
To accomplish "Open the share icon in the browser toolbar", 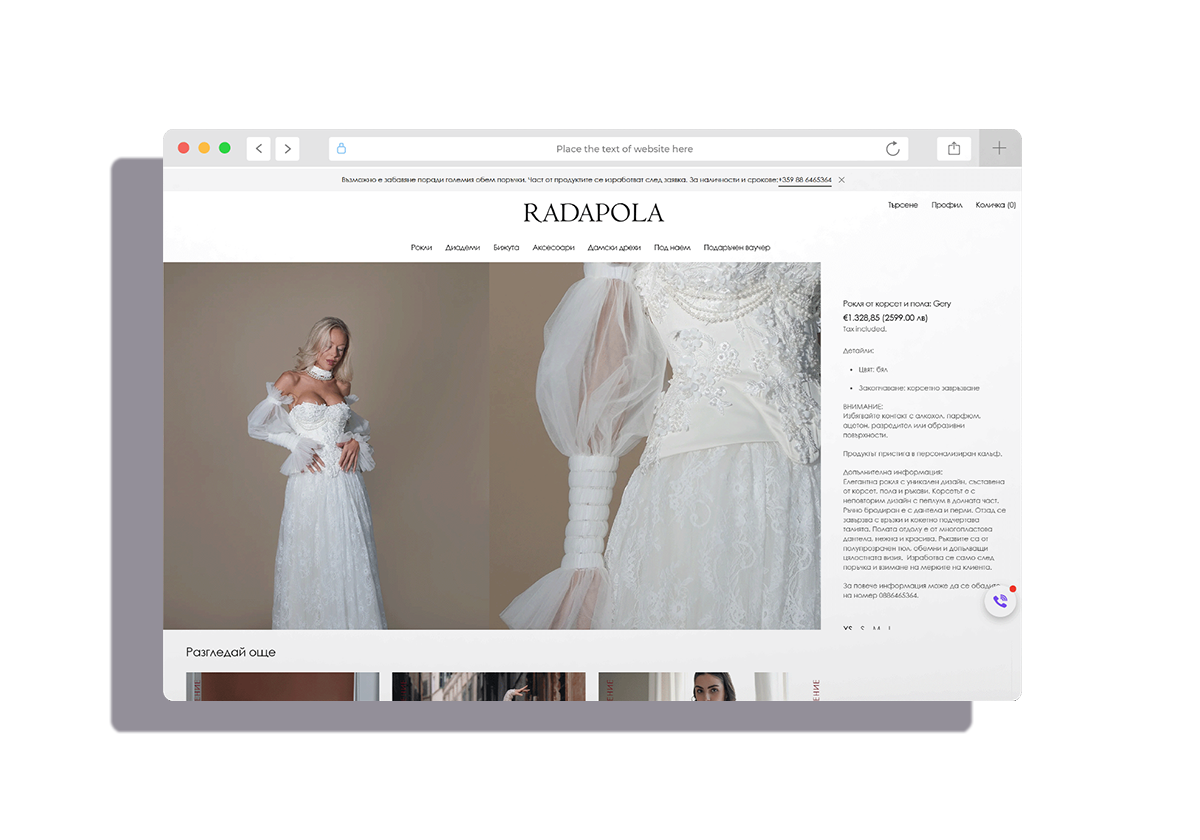I will tap(954, 149).
